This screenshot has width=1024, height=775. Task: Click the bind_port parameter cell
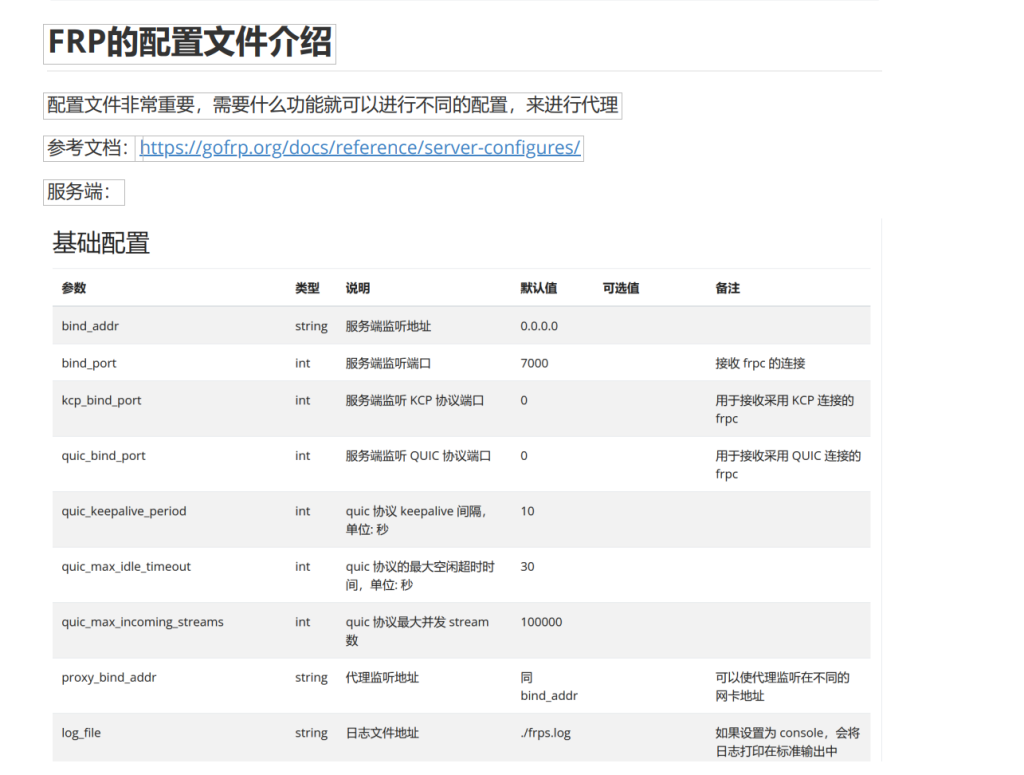point(89,363)
